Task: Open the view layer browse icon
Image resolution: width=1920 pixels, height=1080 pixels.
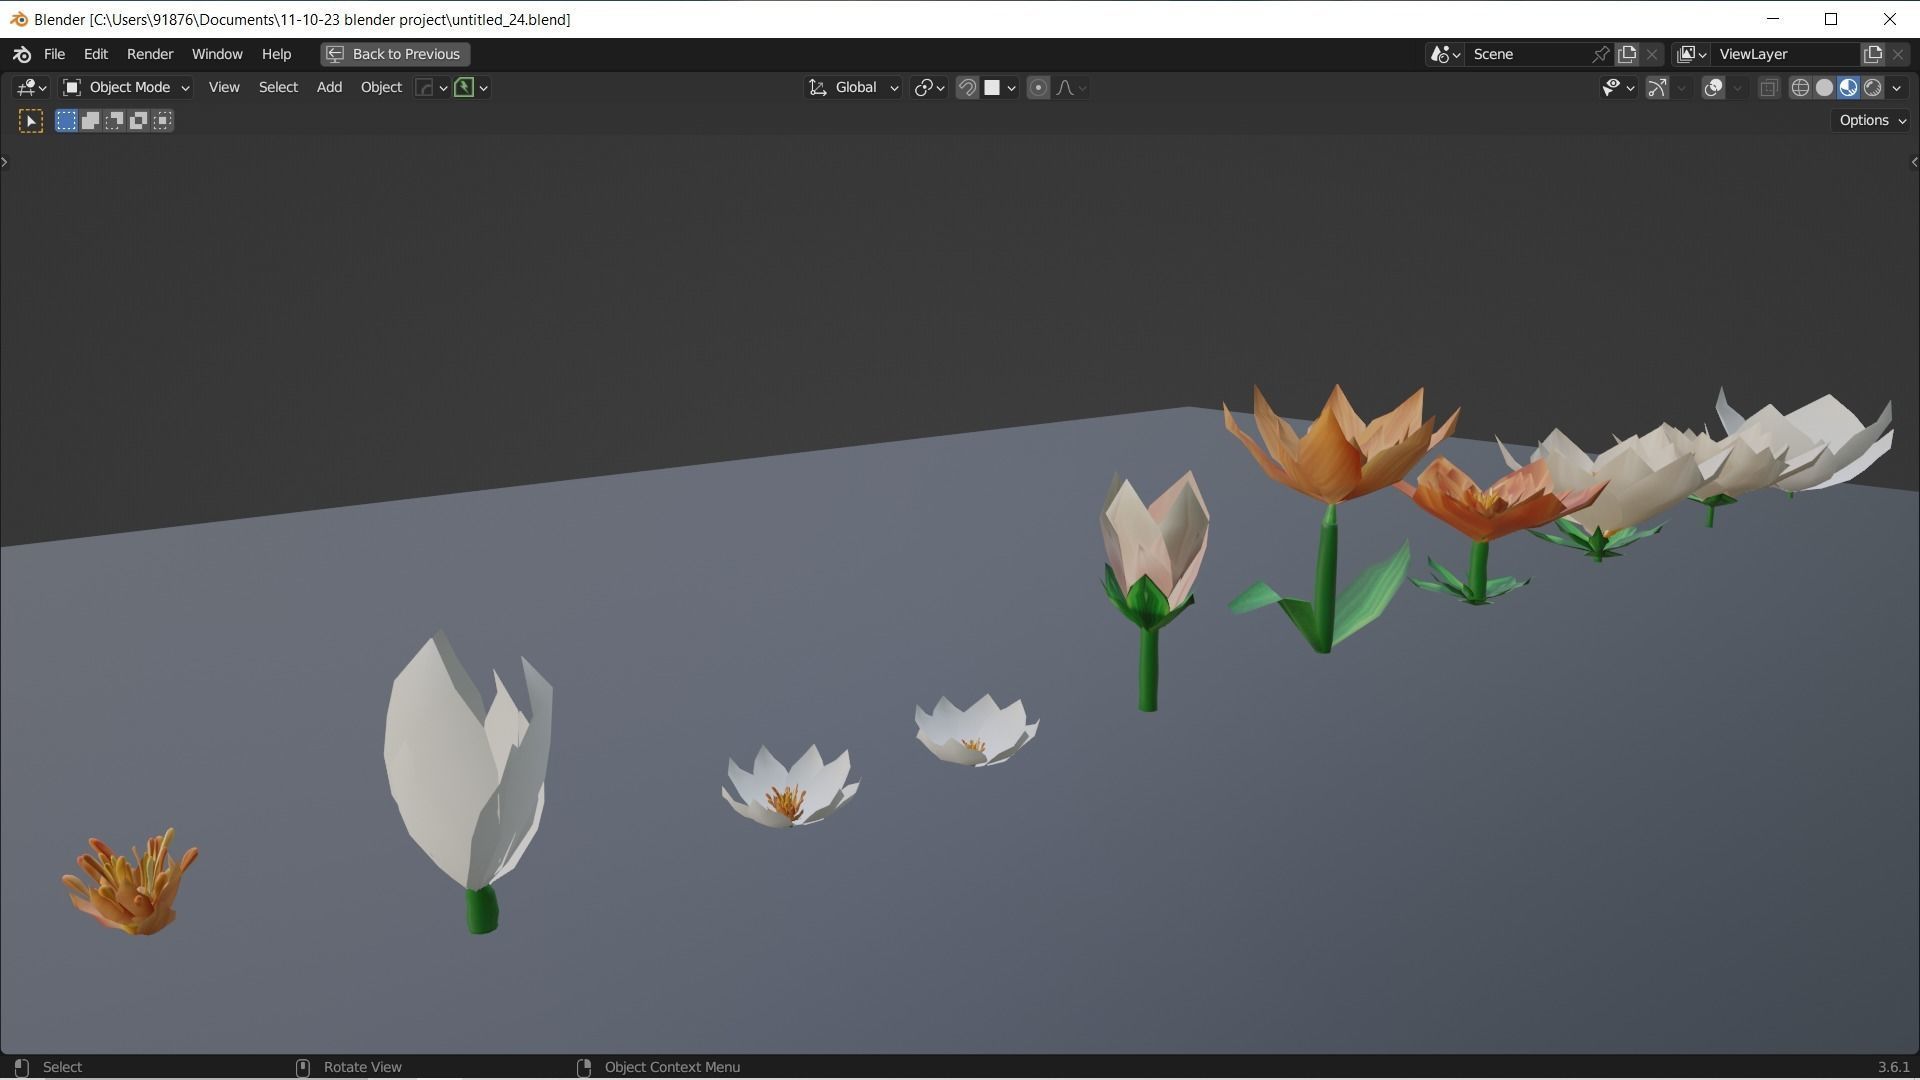Action: [1692, 54]
